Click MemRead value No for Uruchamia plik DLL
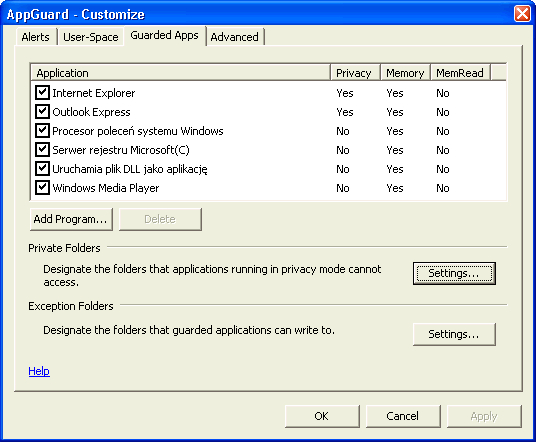The height and width of the screenshot is (442, 536). pyautogui.click(x=443, y=169)
